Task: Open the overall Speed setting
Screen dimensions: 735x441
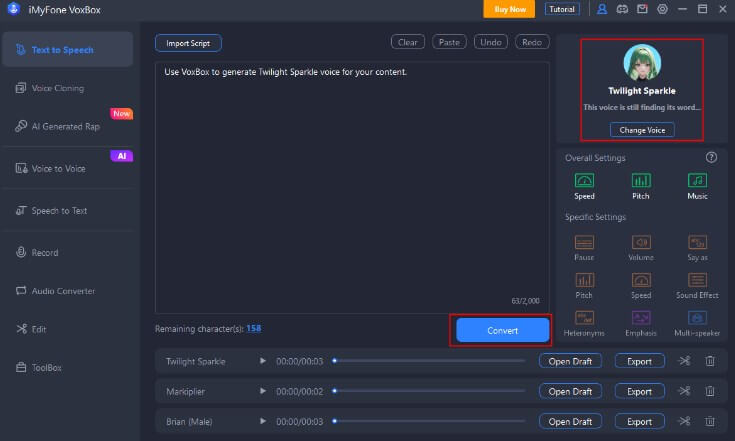Action: (x=584, y=186)
